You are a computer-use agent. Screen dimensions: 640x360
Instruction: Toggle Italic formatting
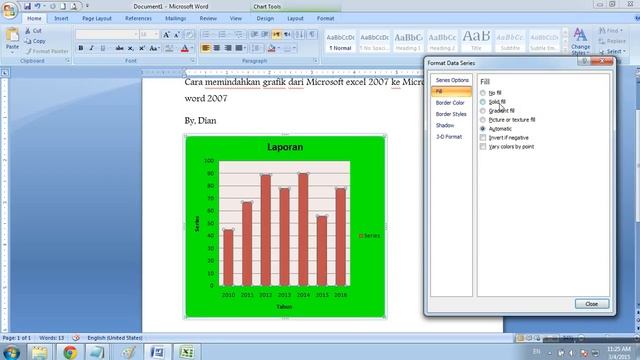coord(91,48)
